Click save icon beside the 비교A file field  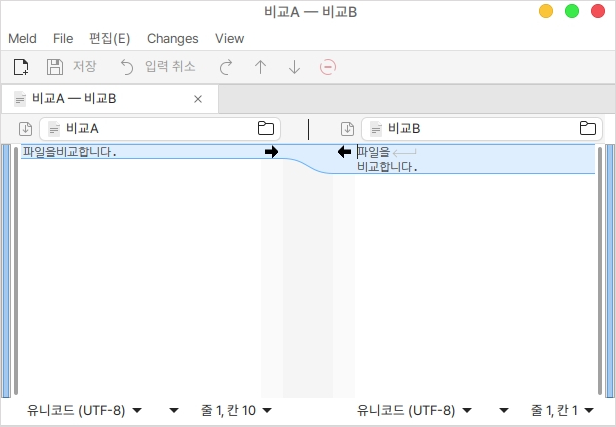pos(25,129)
